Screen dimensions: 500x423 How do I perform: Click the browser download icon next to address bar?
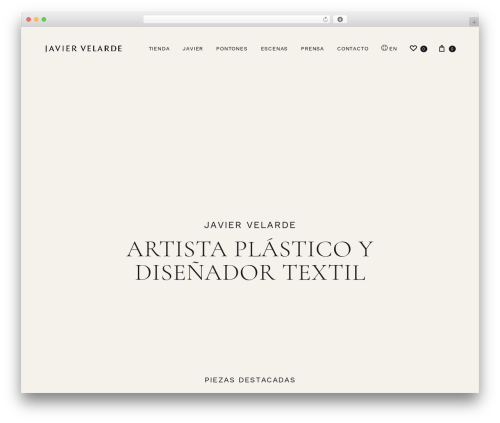[340, 20]
